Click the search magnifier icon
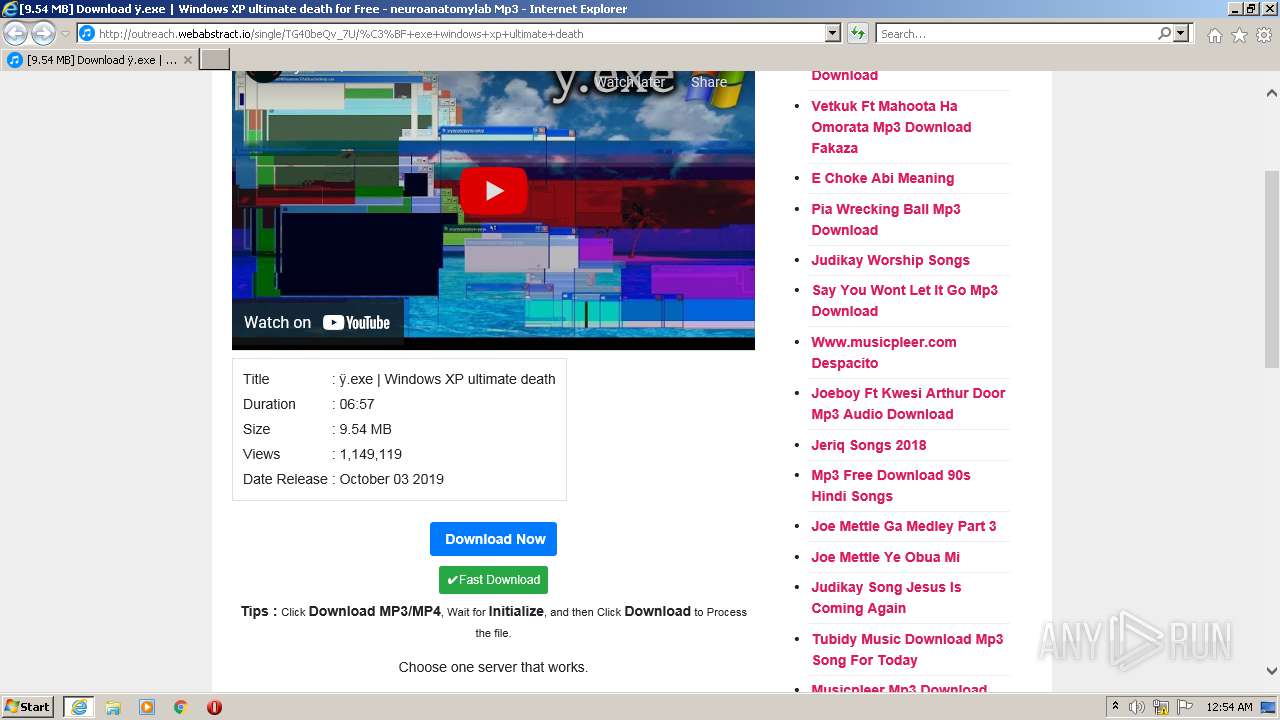Image resolution: width=1280 pixels, height=720 pixels. coord(1164,34)
